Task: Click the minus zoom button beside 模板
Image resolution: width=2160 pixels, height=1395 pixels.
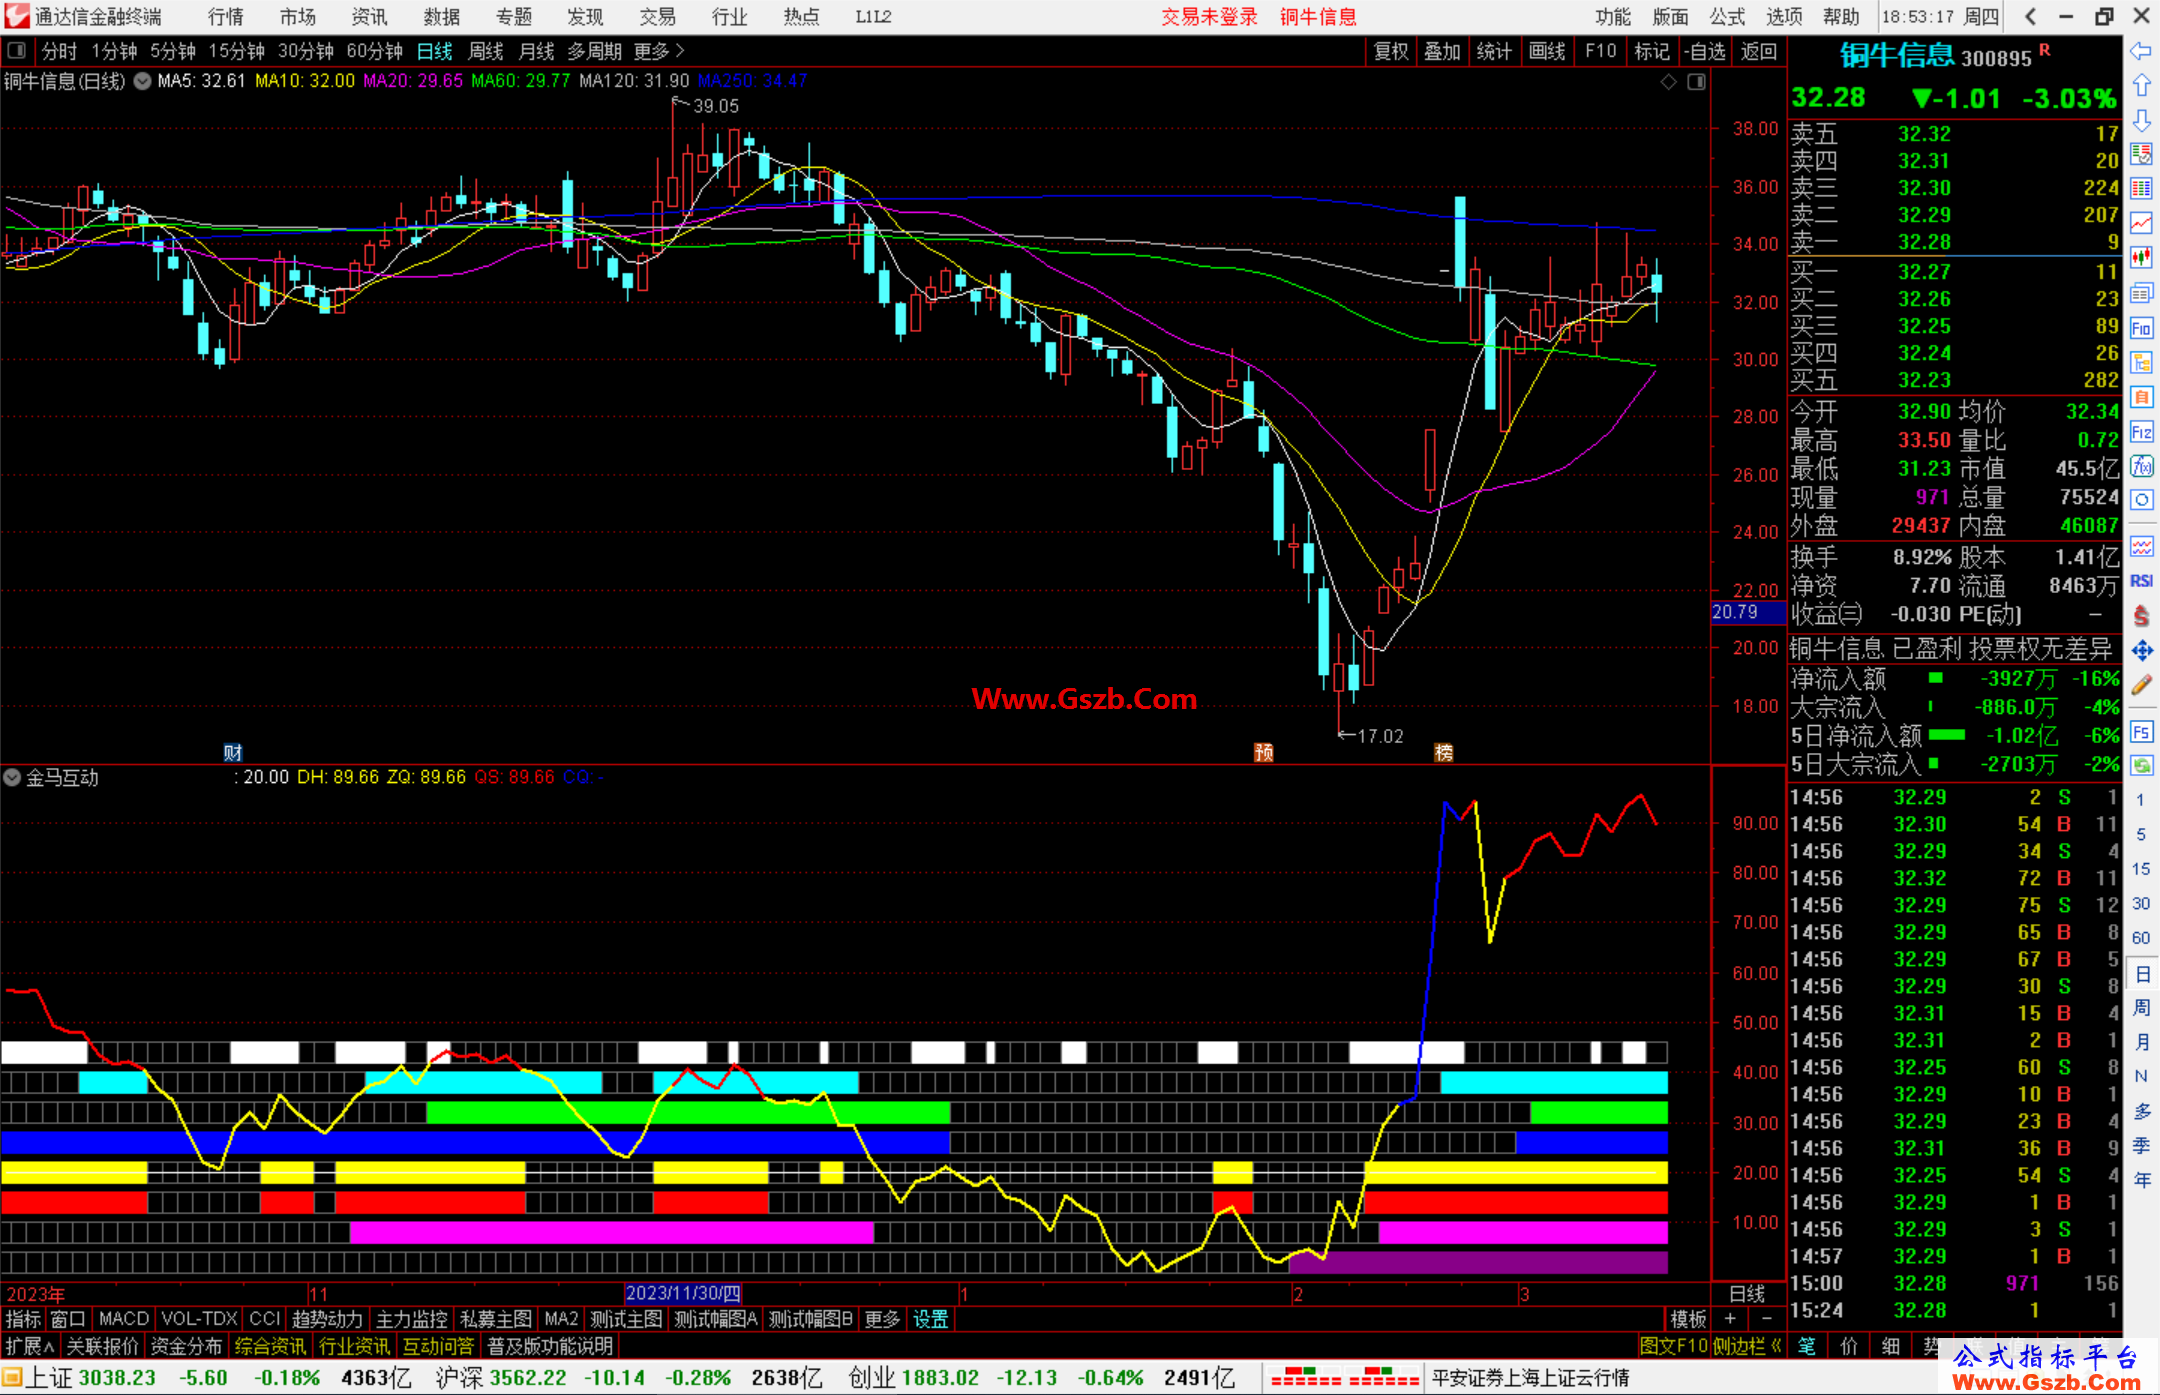Action: (1766, 1319)
